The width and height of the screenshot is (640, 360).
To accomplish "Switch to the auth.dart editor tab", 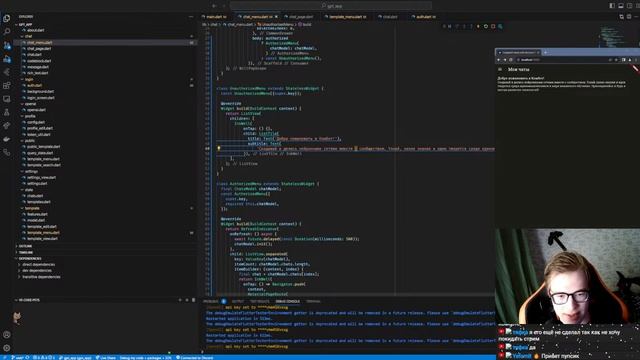I will 426,17.
